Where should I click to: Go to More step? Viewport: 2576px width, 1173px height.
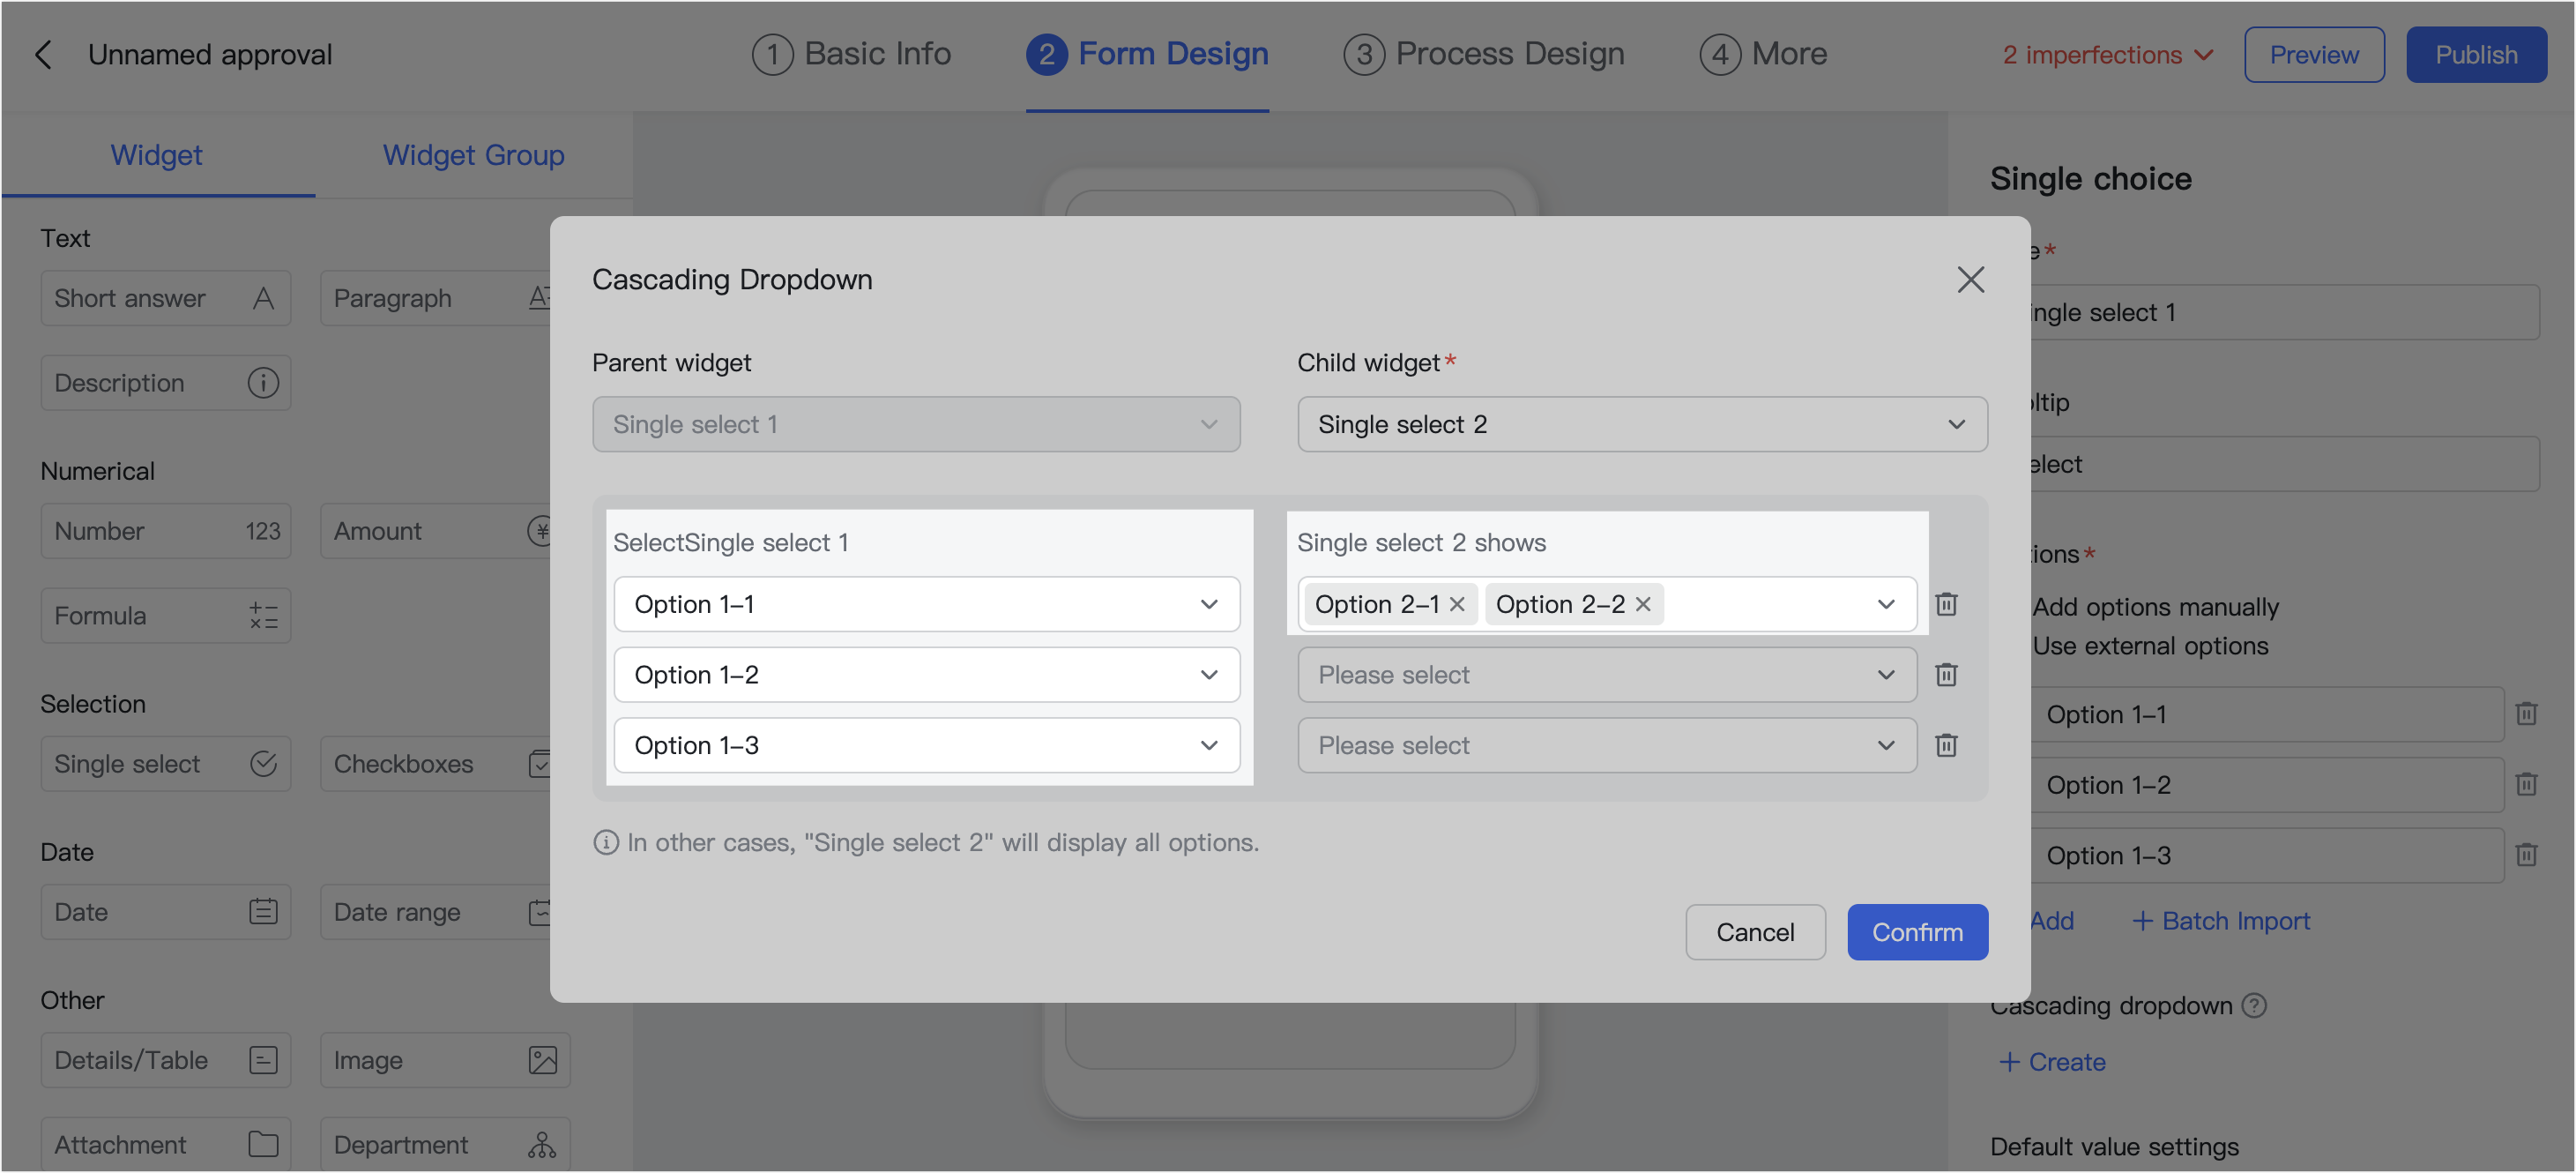[x=1763, y=54]
